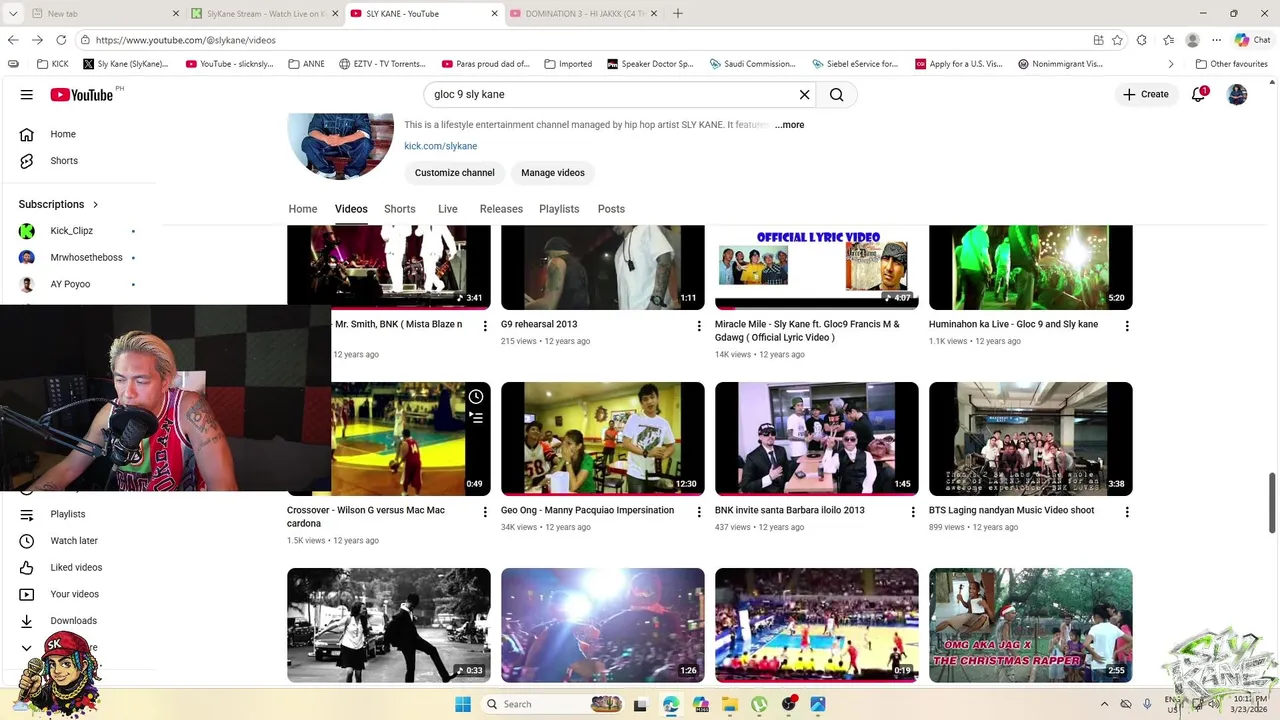Open the notifications bell
The width and height of the screenshot is (1280, 720).
click(x=1198, y=94)
